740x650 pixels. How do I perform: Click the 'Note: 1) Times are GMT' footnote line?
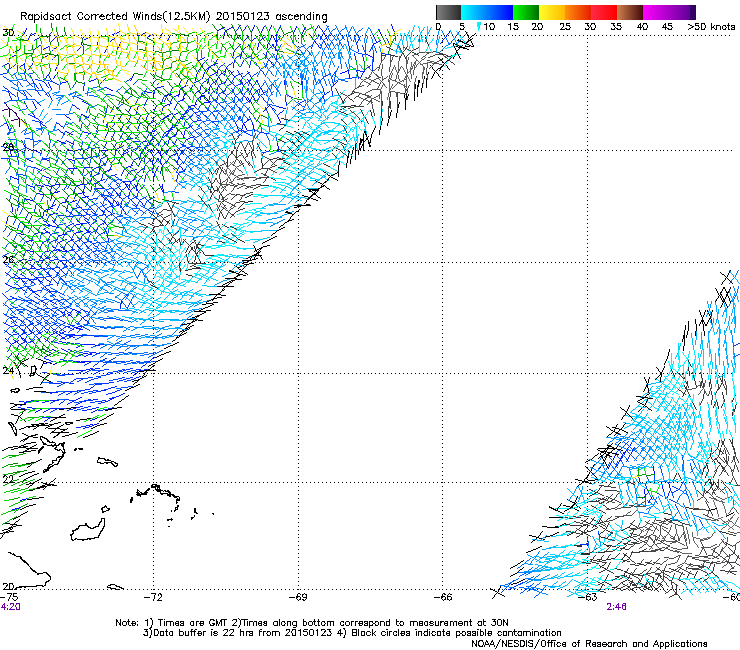(311, 623)
